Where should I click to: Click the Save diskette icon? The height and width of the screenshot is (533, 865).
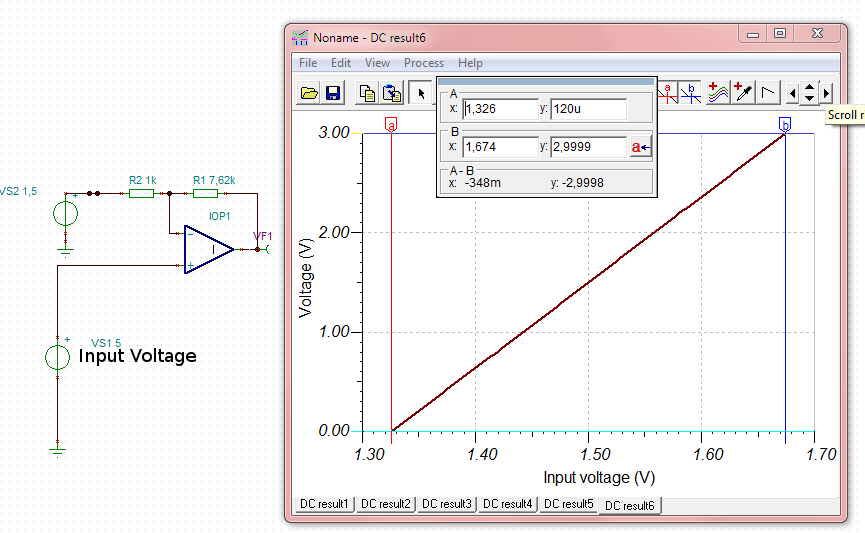click(333, 94)
